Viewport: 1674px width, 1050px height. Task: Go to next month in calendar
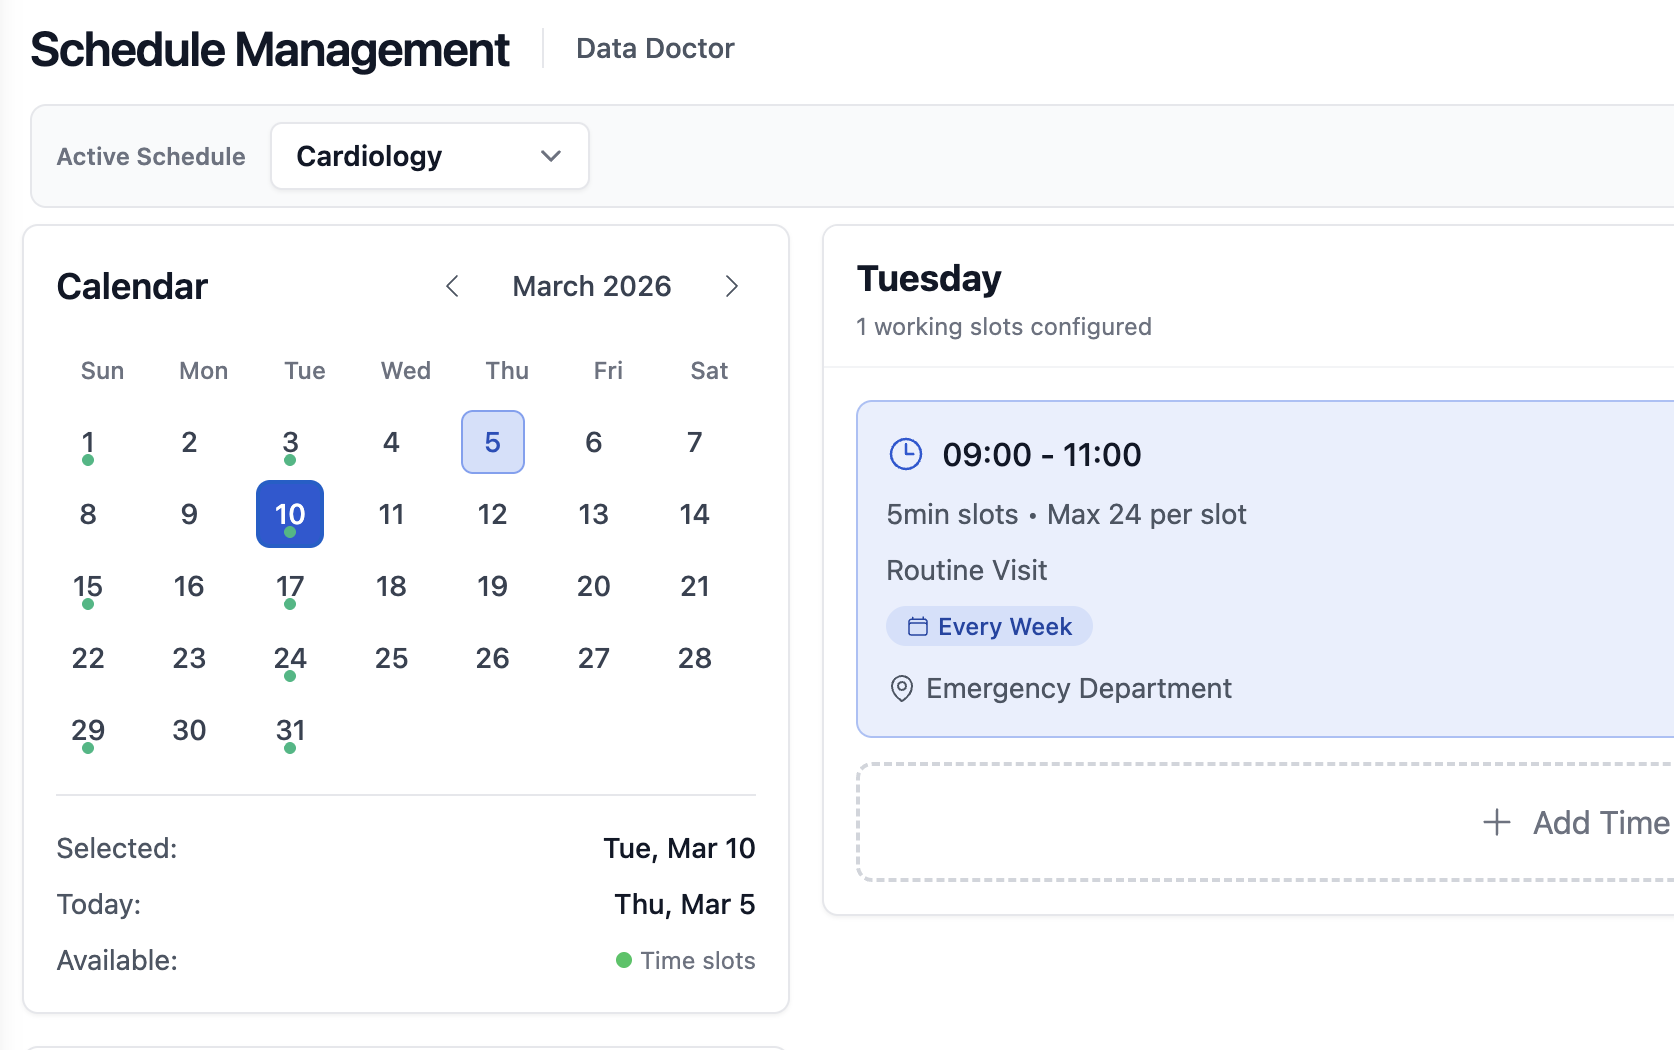pyautogui.click(x=731, y=287)
